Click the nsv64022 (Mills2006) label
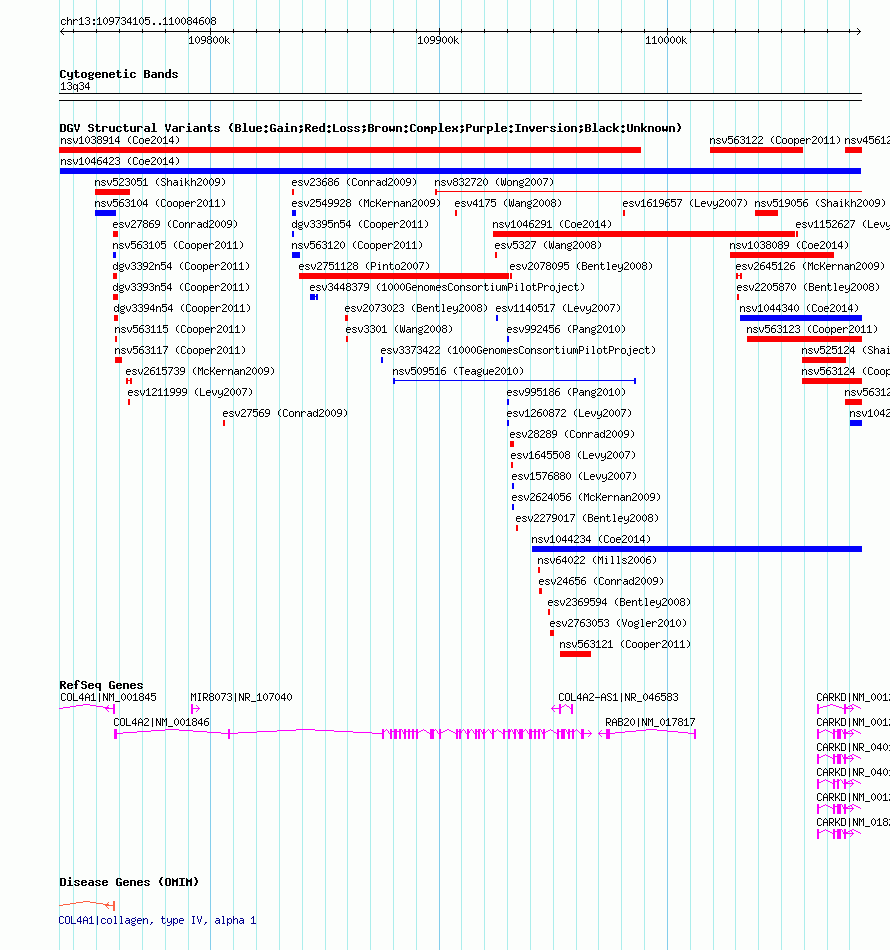This screenshot has height=950, width=890. (x=597, y=560)
